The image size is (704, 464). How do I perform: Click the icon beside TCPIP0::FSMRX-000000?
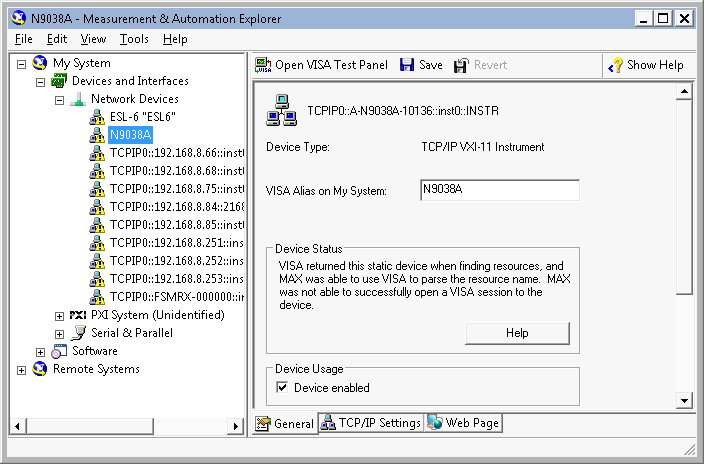point(97,296)
